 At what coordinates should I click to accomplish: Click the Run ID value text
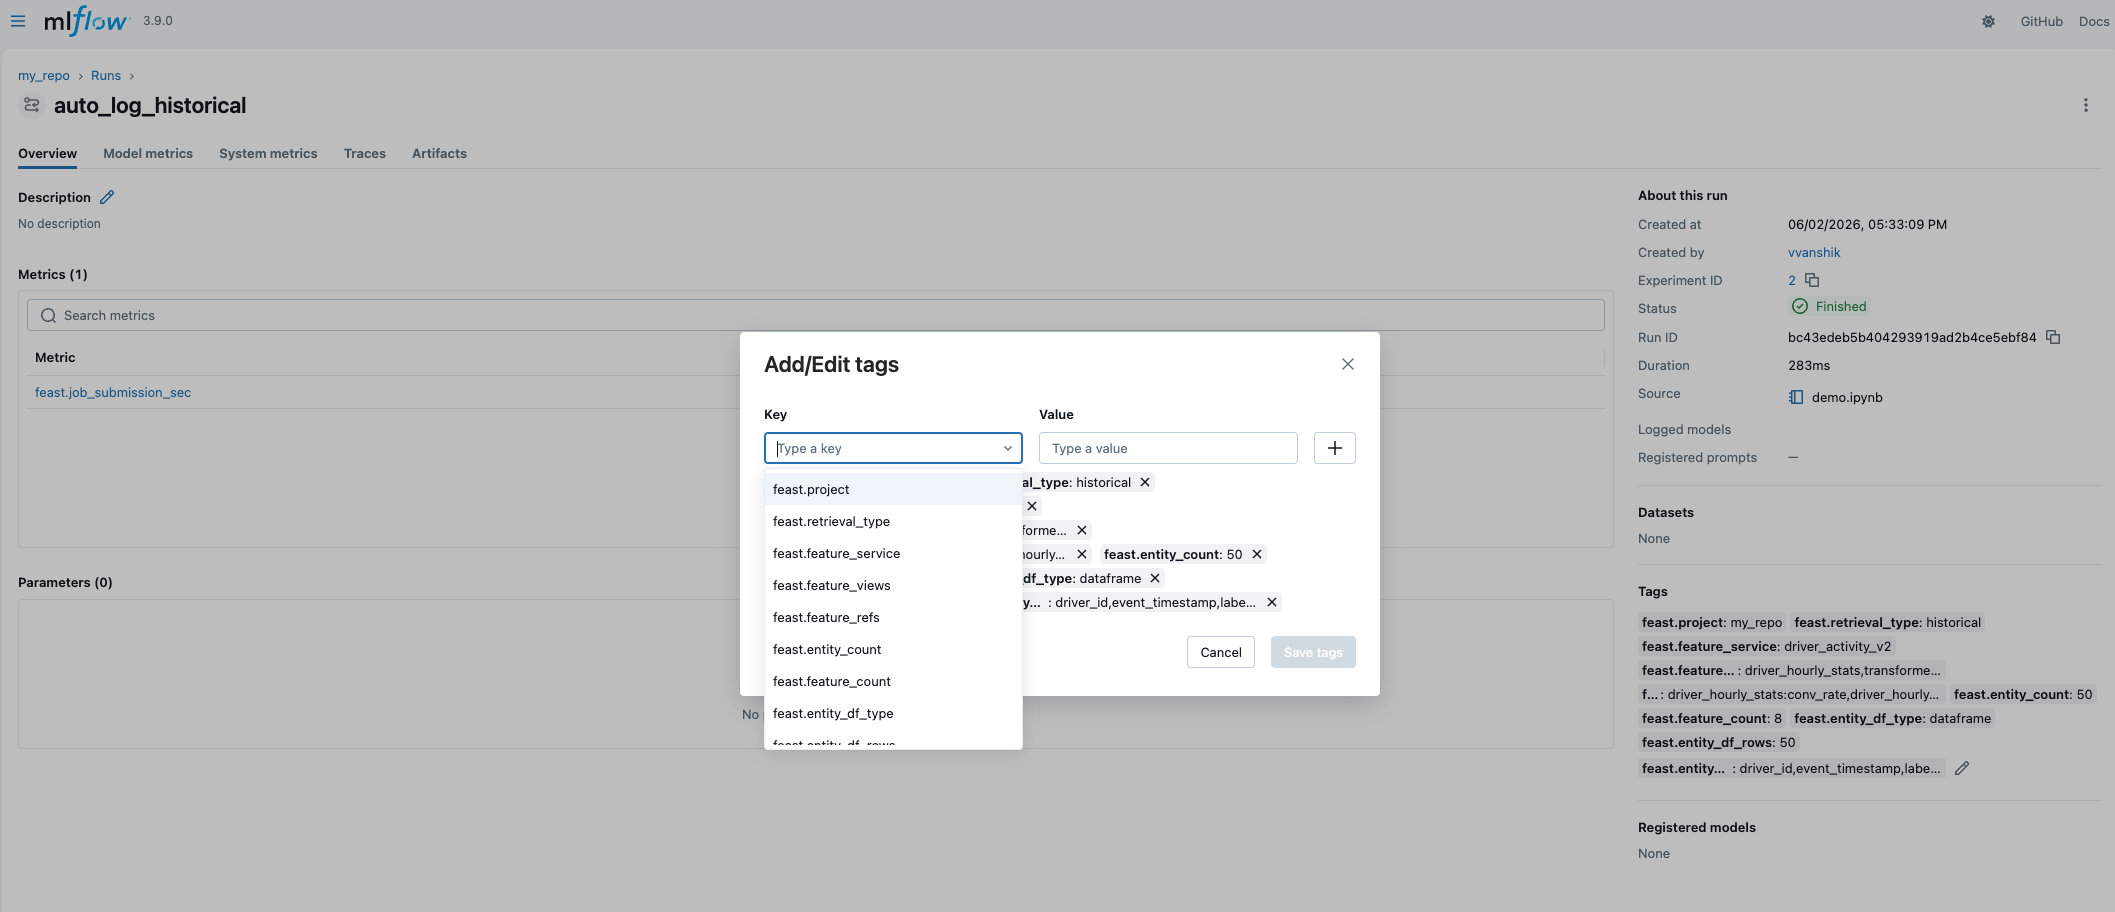click(x=1912, y=338)
